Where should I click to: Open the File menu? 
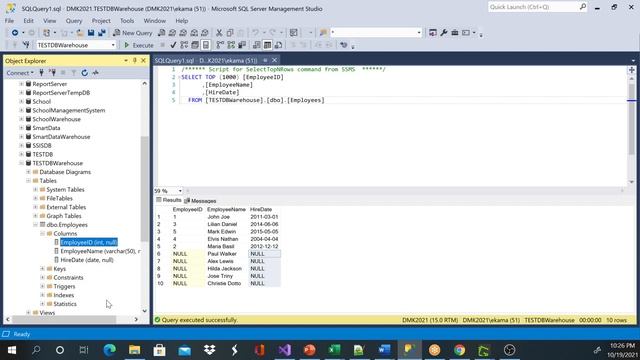9,20
